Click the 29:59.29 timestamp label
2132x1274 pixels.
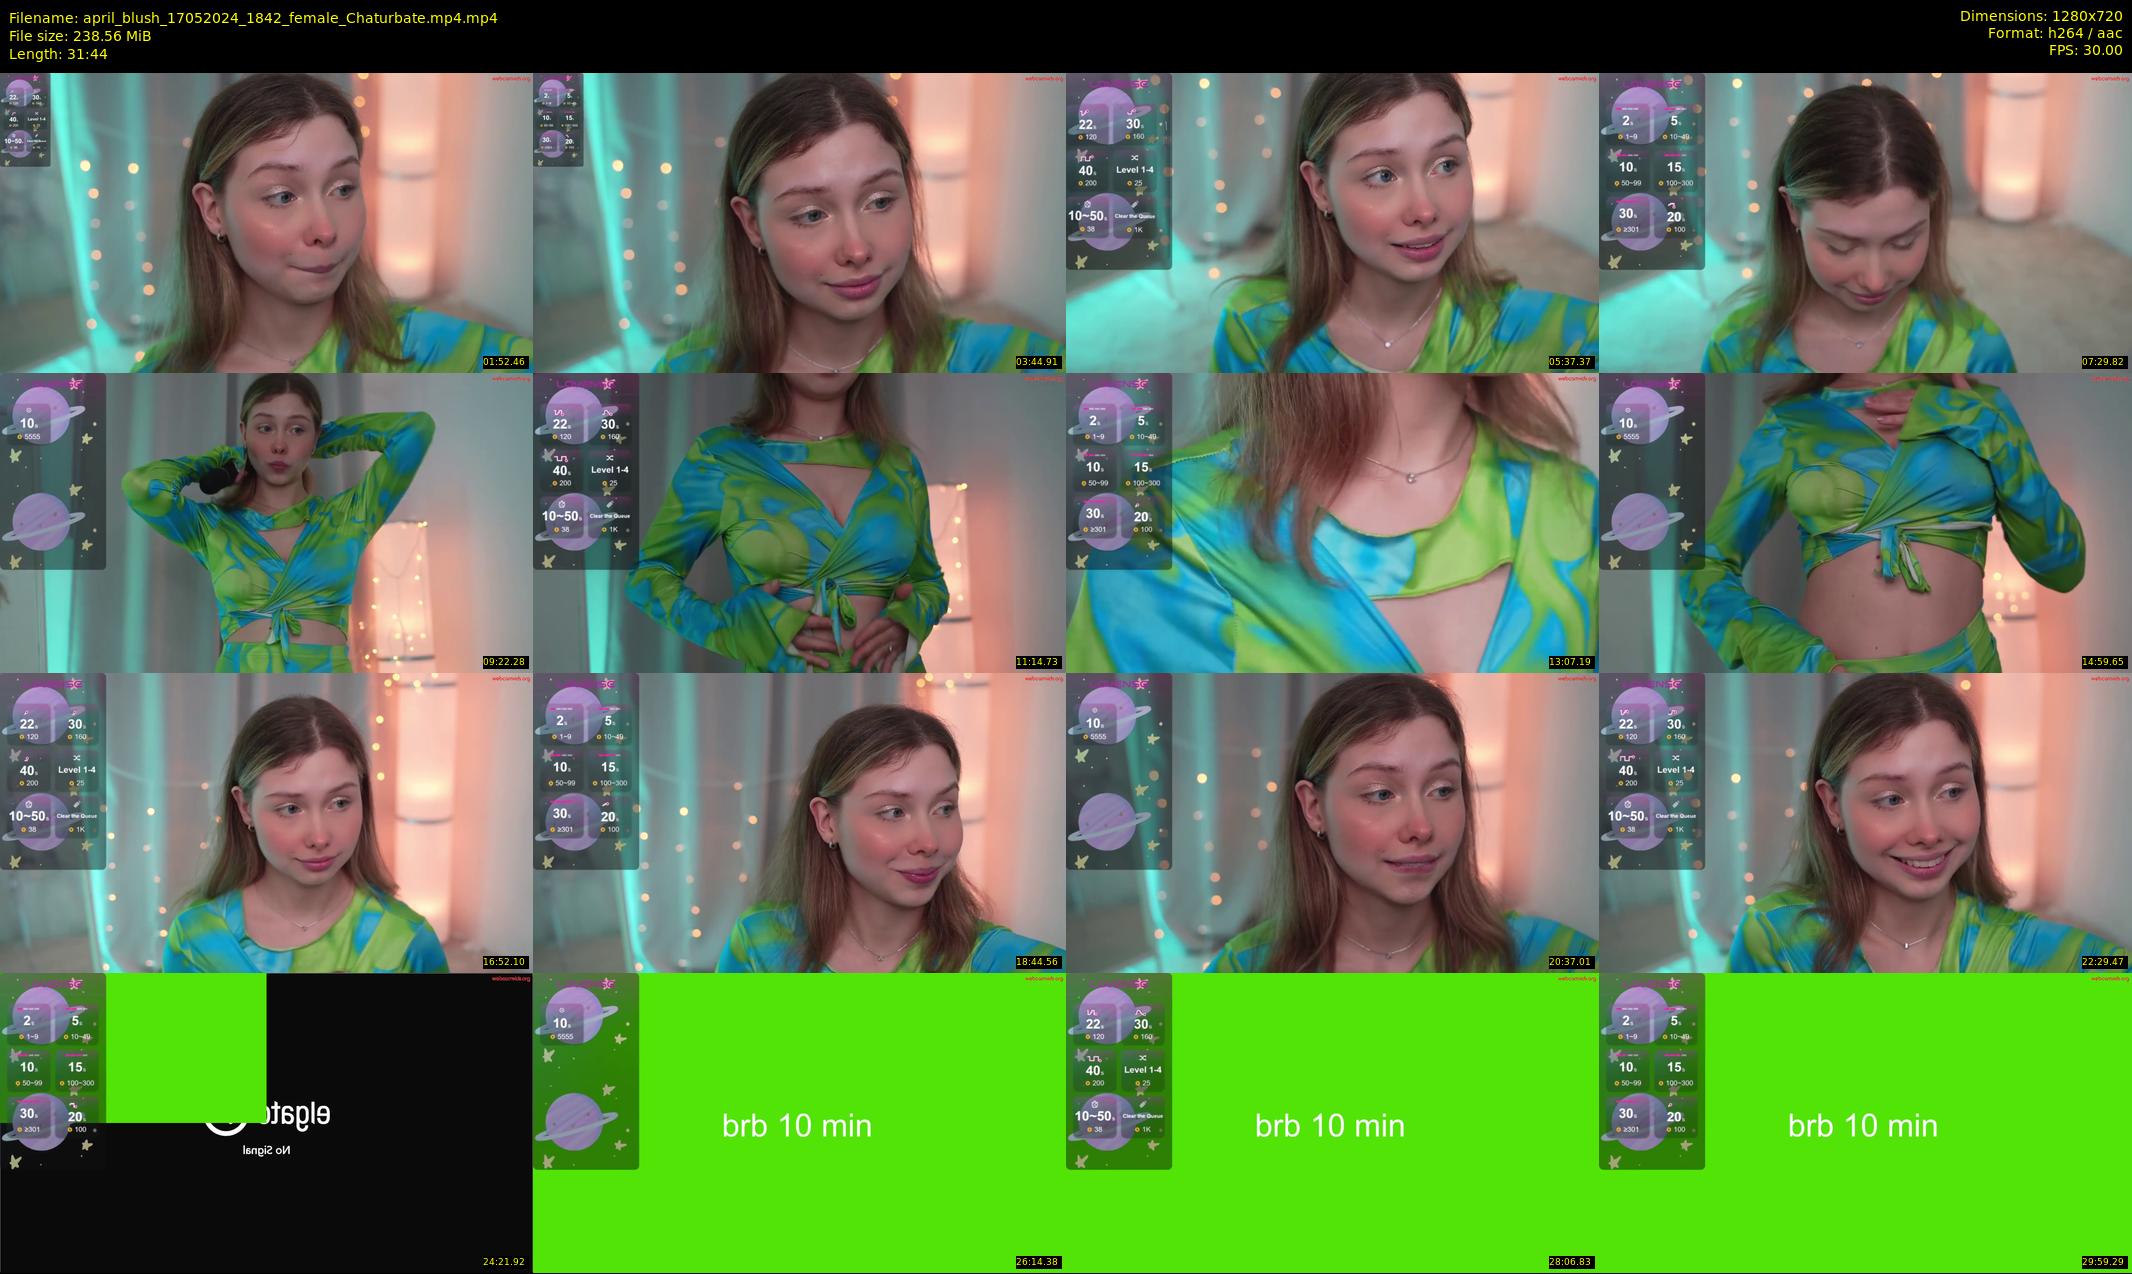2103,1262
